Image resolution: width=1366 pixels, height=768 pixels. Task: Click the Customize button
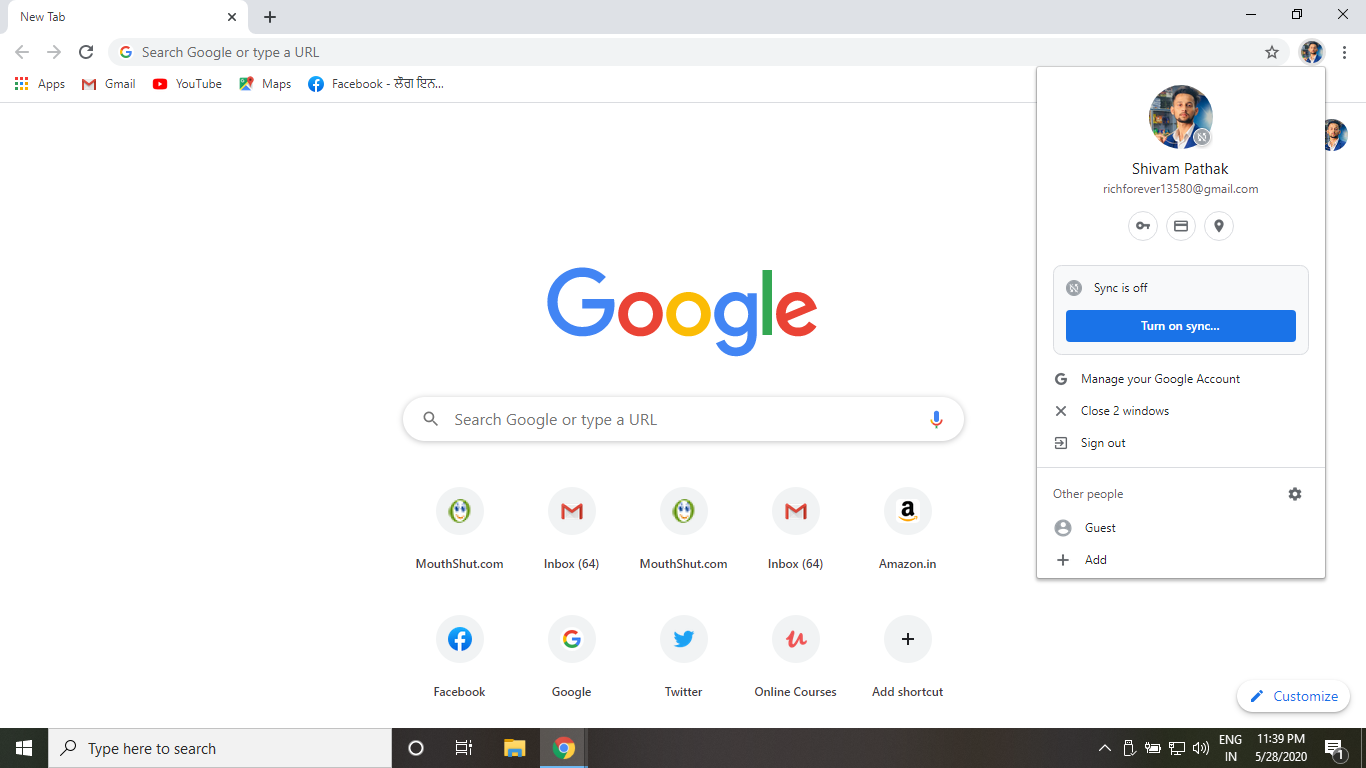pyautogui.click(x=1293, y=696)
